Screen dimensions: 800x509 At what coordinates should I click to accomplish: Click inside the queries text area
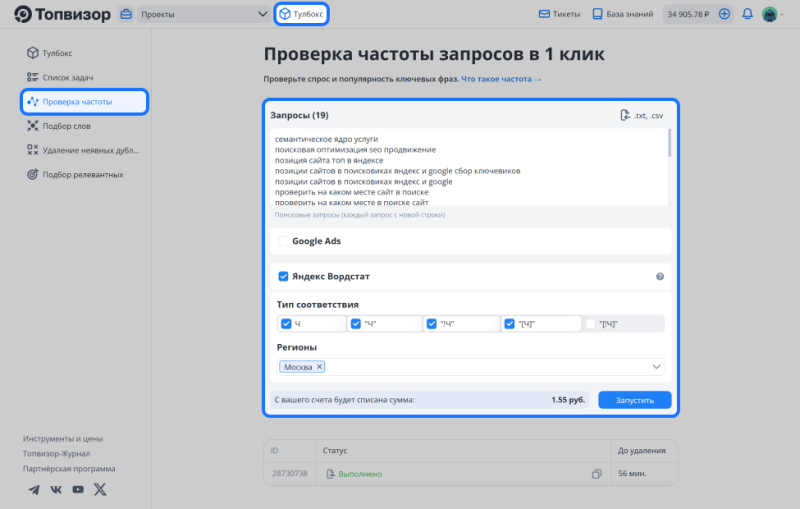tap(469, 168)
